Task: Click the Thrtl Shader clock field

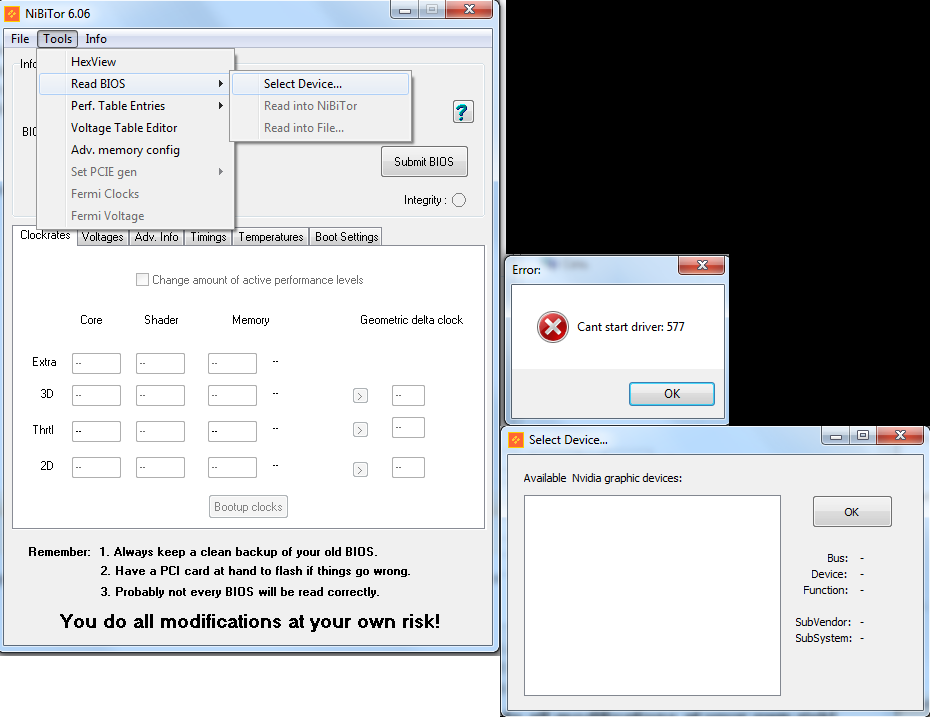Action: 160,432
